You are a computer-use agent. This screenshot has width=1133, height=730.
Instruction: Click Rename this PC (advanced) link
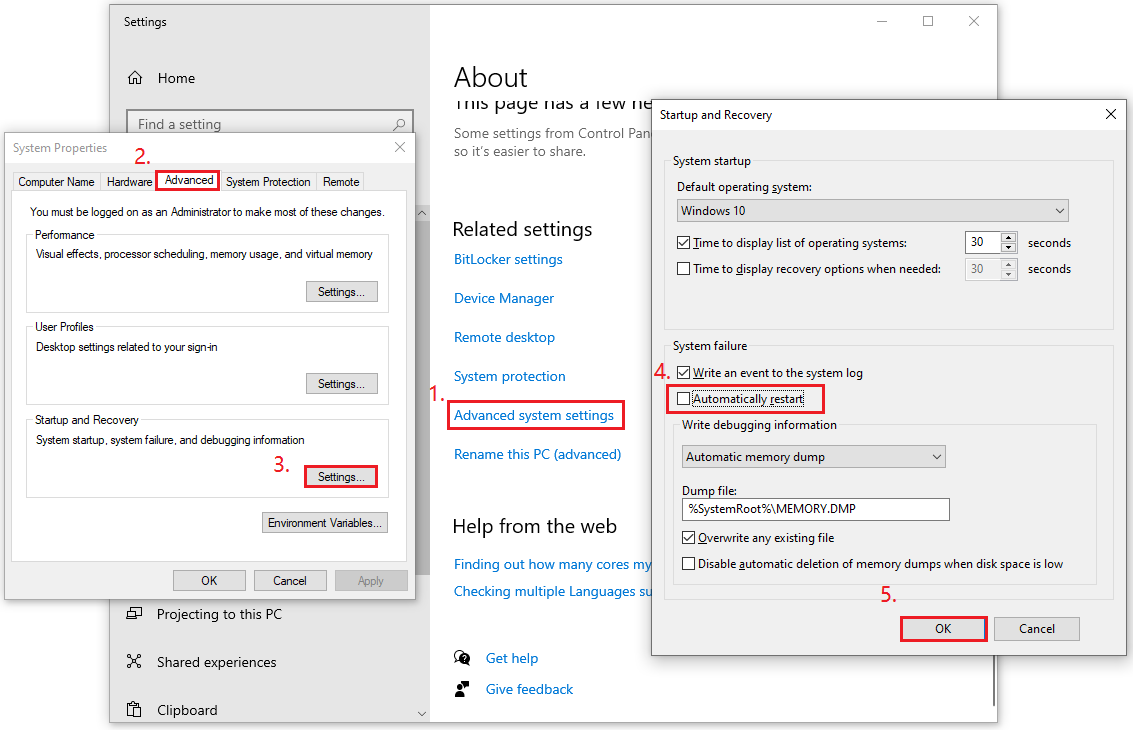538,455
